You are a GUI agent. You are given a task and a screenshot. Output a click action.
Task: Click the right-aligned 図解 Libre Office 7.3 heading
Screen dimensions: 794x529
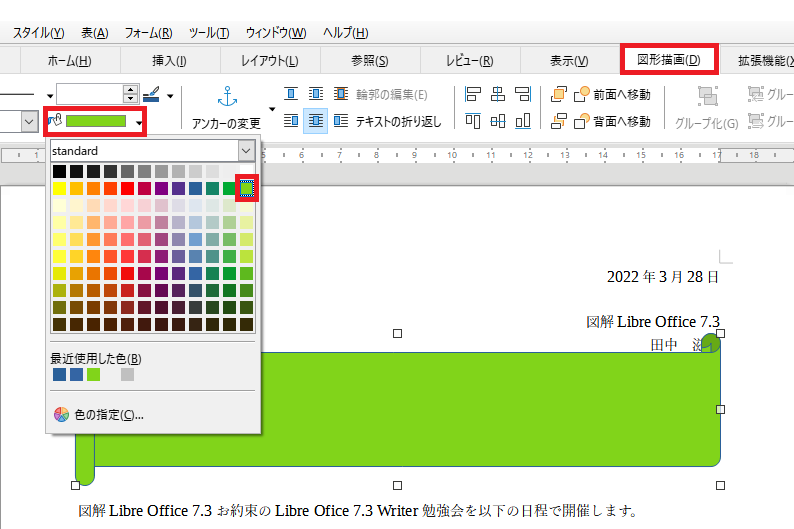[x=653, y=321]
